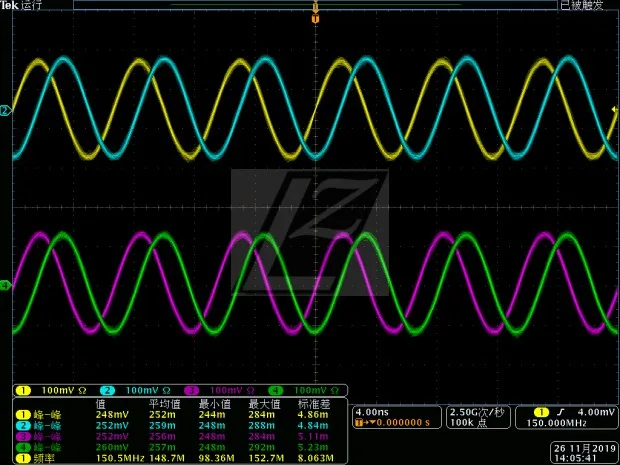Screen dimensions: 620x465
Task: Click the 值 column header
Action: click(x=100, y=404)
